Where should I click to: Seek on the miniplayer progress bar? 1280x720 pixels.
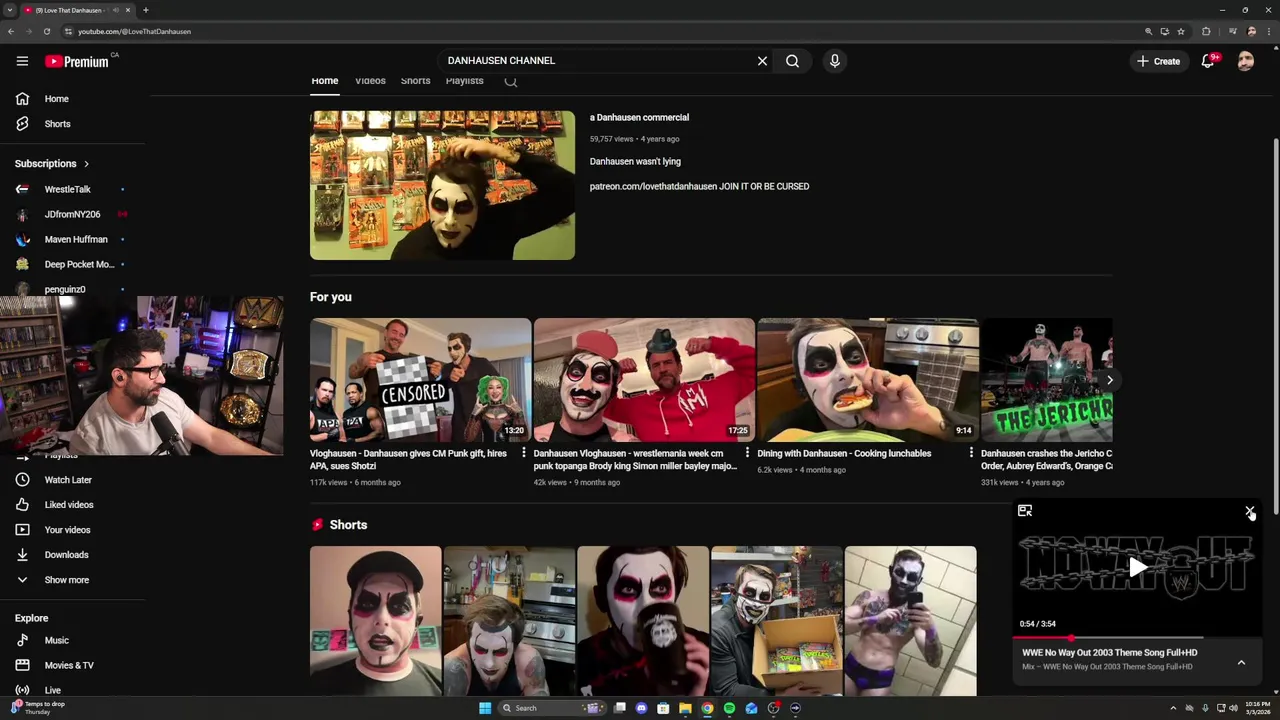pos(1138,637)
